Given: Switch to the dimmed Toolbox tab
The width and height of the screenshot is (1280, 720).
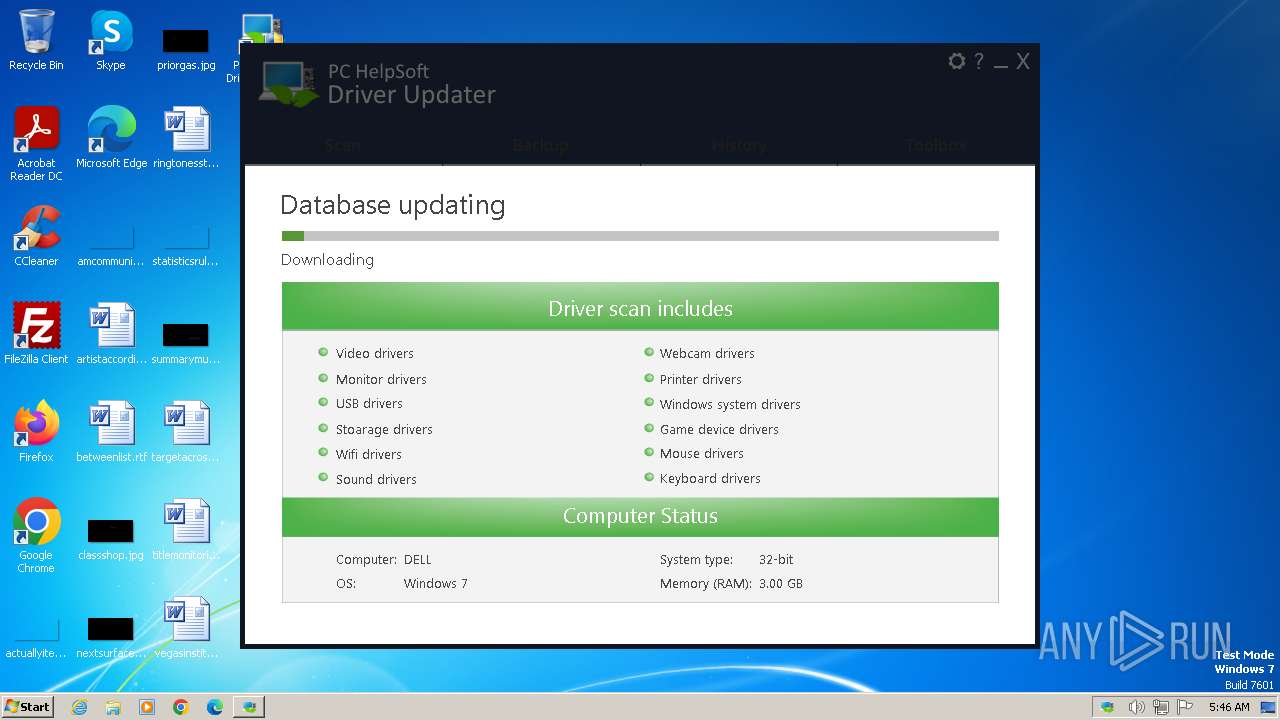Looking at the screenshot, I should [x=936, y=145].
